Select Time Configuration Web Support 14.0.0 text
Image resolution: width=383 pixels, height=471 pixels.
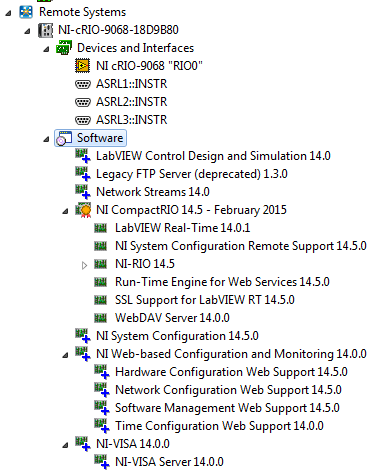(x=219, y=426)
